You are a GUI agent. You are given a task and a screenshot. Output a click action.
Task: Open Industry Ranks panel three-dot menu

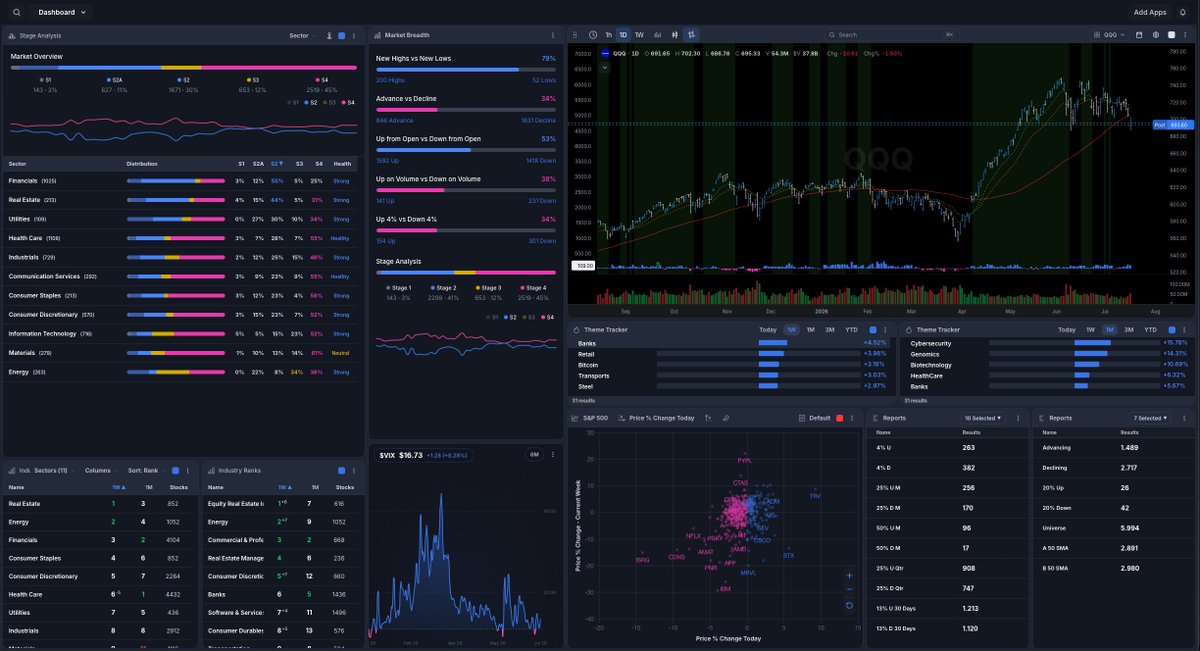(x=355, y=470)
